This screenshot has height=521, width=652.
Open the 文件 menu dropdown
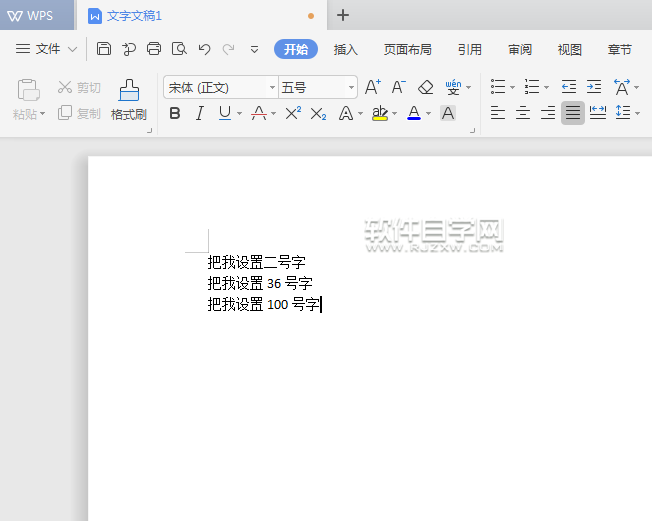coord(47,48)
